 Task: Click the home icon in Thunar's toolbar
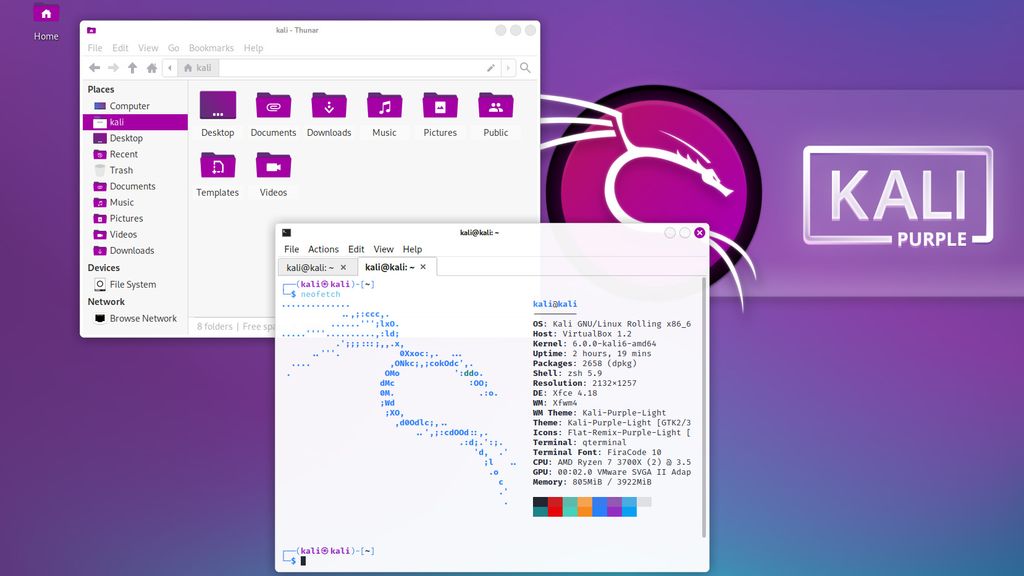pyautogui.click(x=150, y=67)
